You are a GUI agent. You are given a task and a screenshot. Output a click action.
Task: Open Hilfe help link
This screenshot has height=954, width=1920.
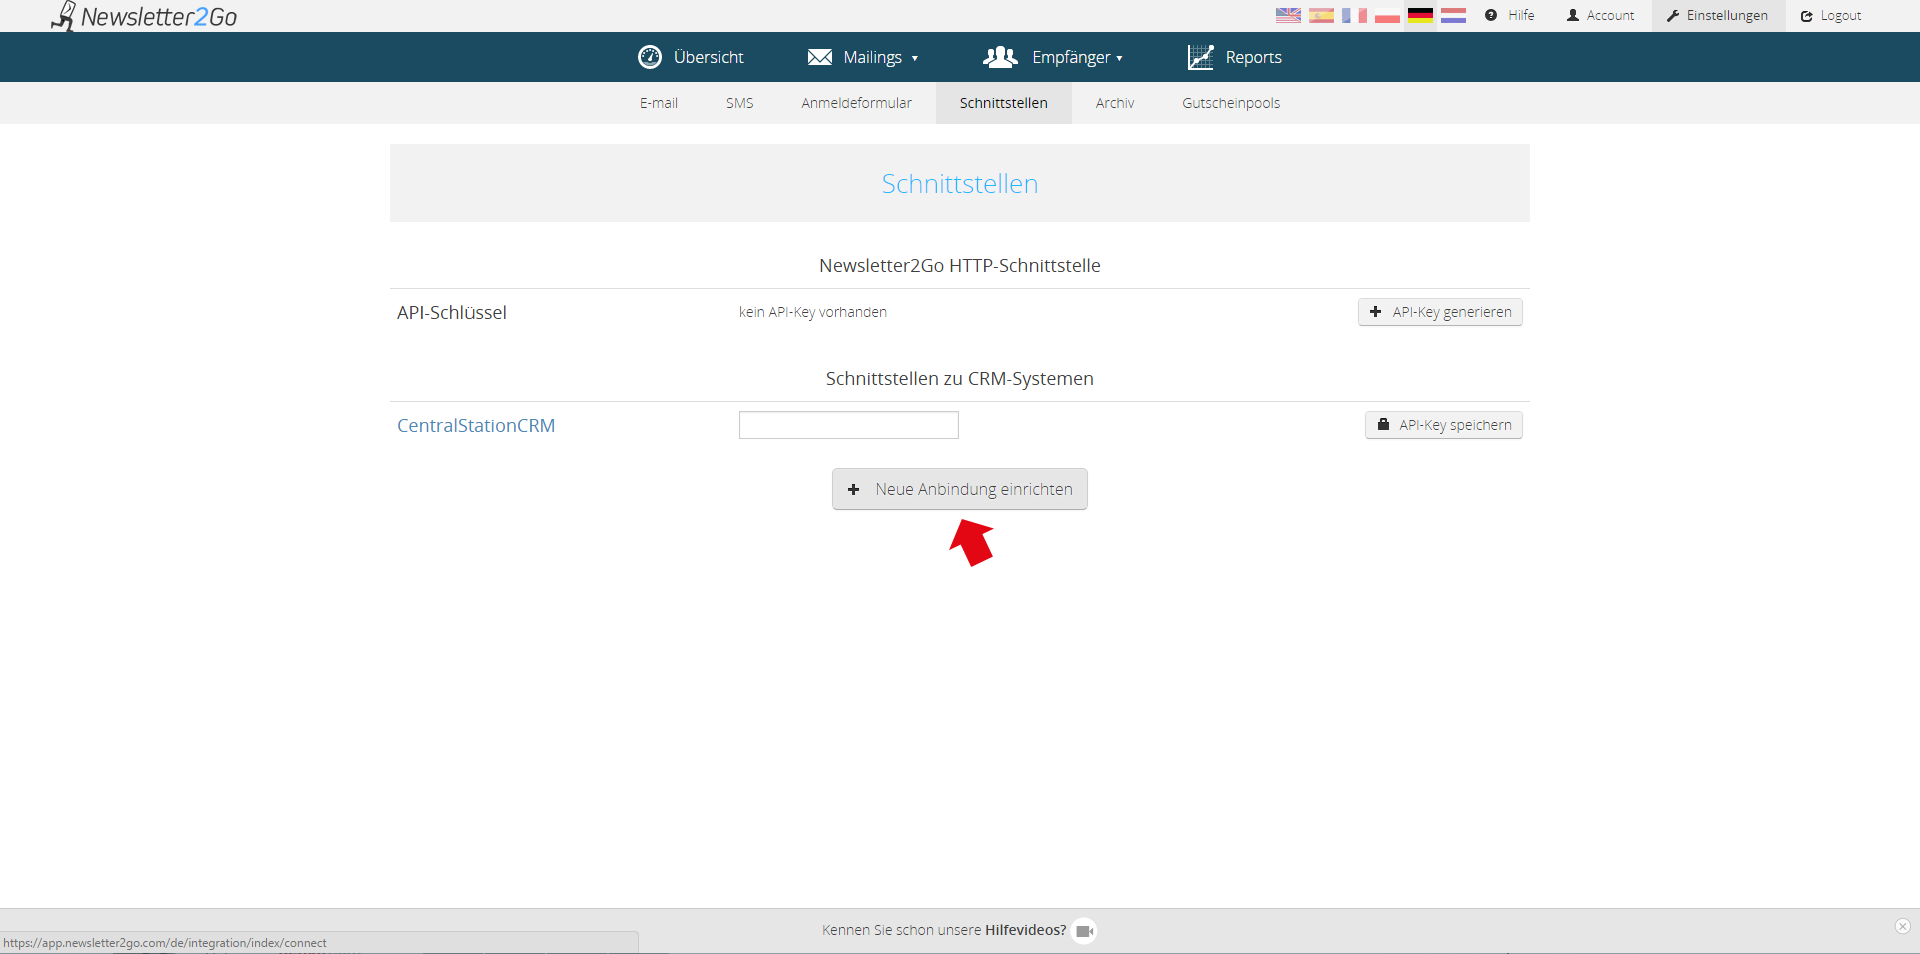1510,15
